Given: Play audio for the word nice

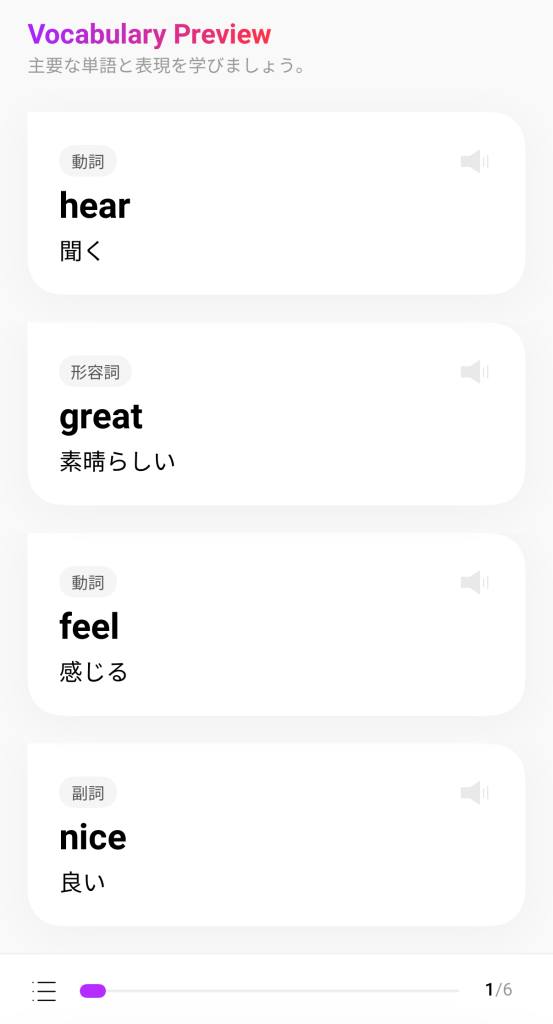Looking at the screenshot, I should pyautogui.click(x=475, y=793).
